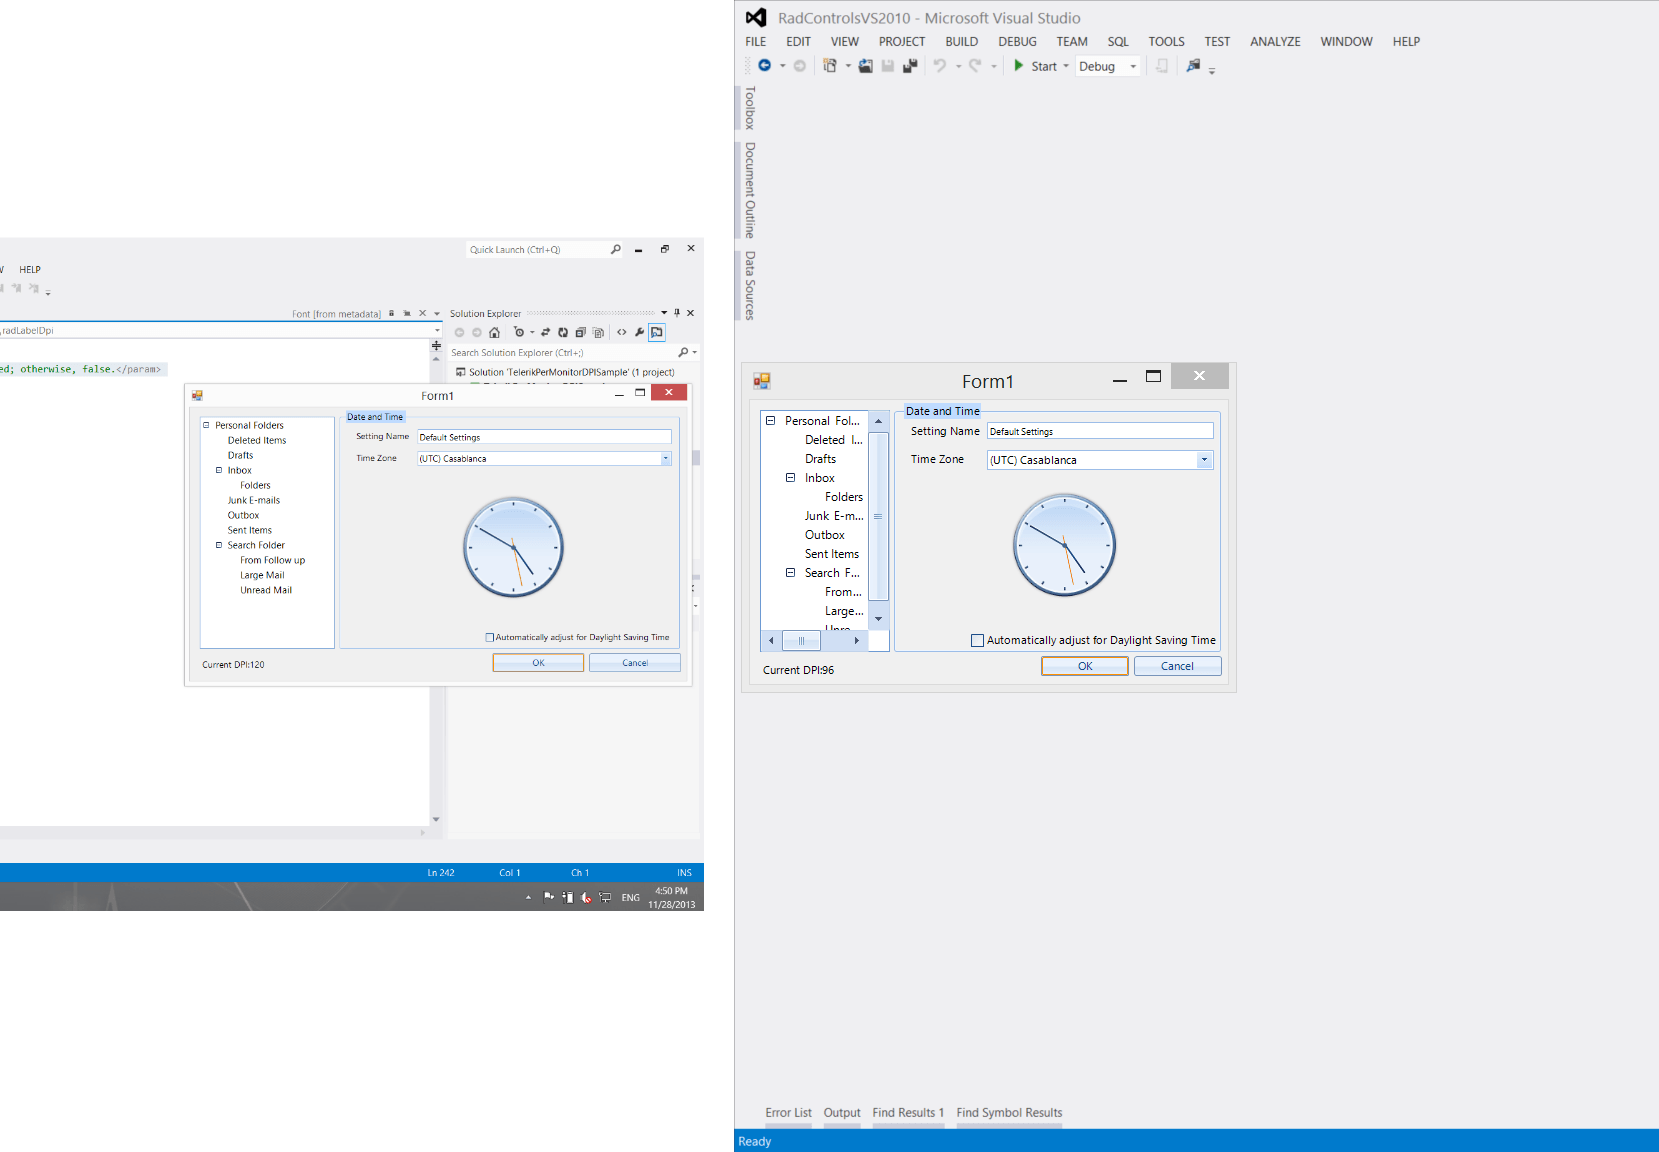Collapse Search Folder in DPI:120 Form1 tree
This screenshot has height=1152, width=1659.
[x=219, y=545]
